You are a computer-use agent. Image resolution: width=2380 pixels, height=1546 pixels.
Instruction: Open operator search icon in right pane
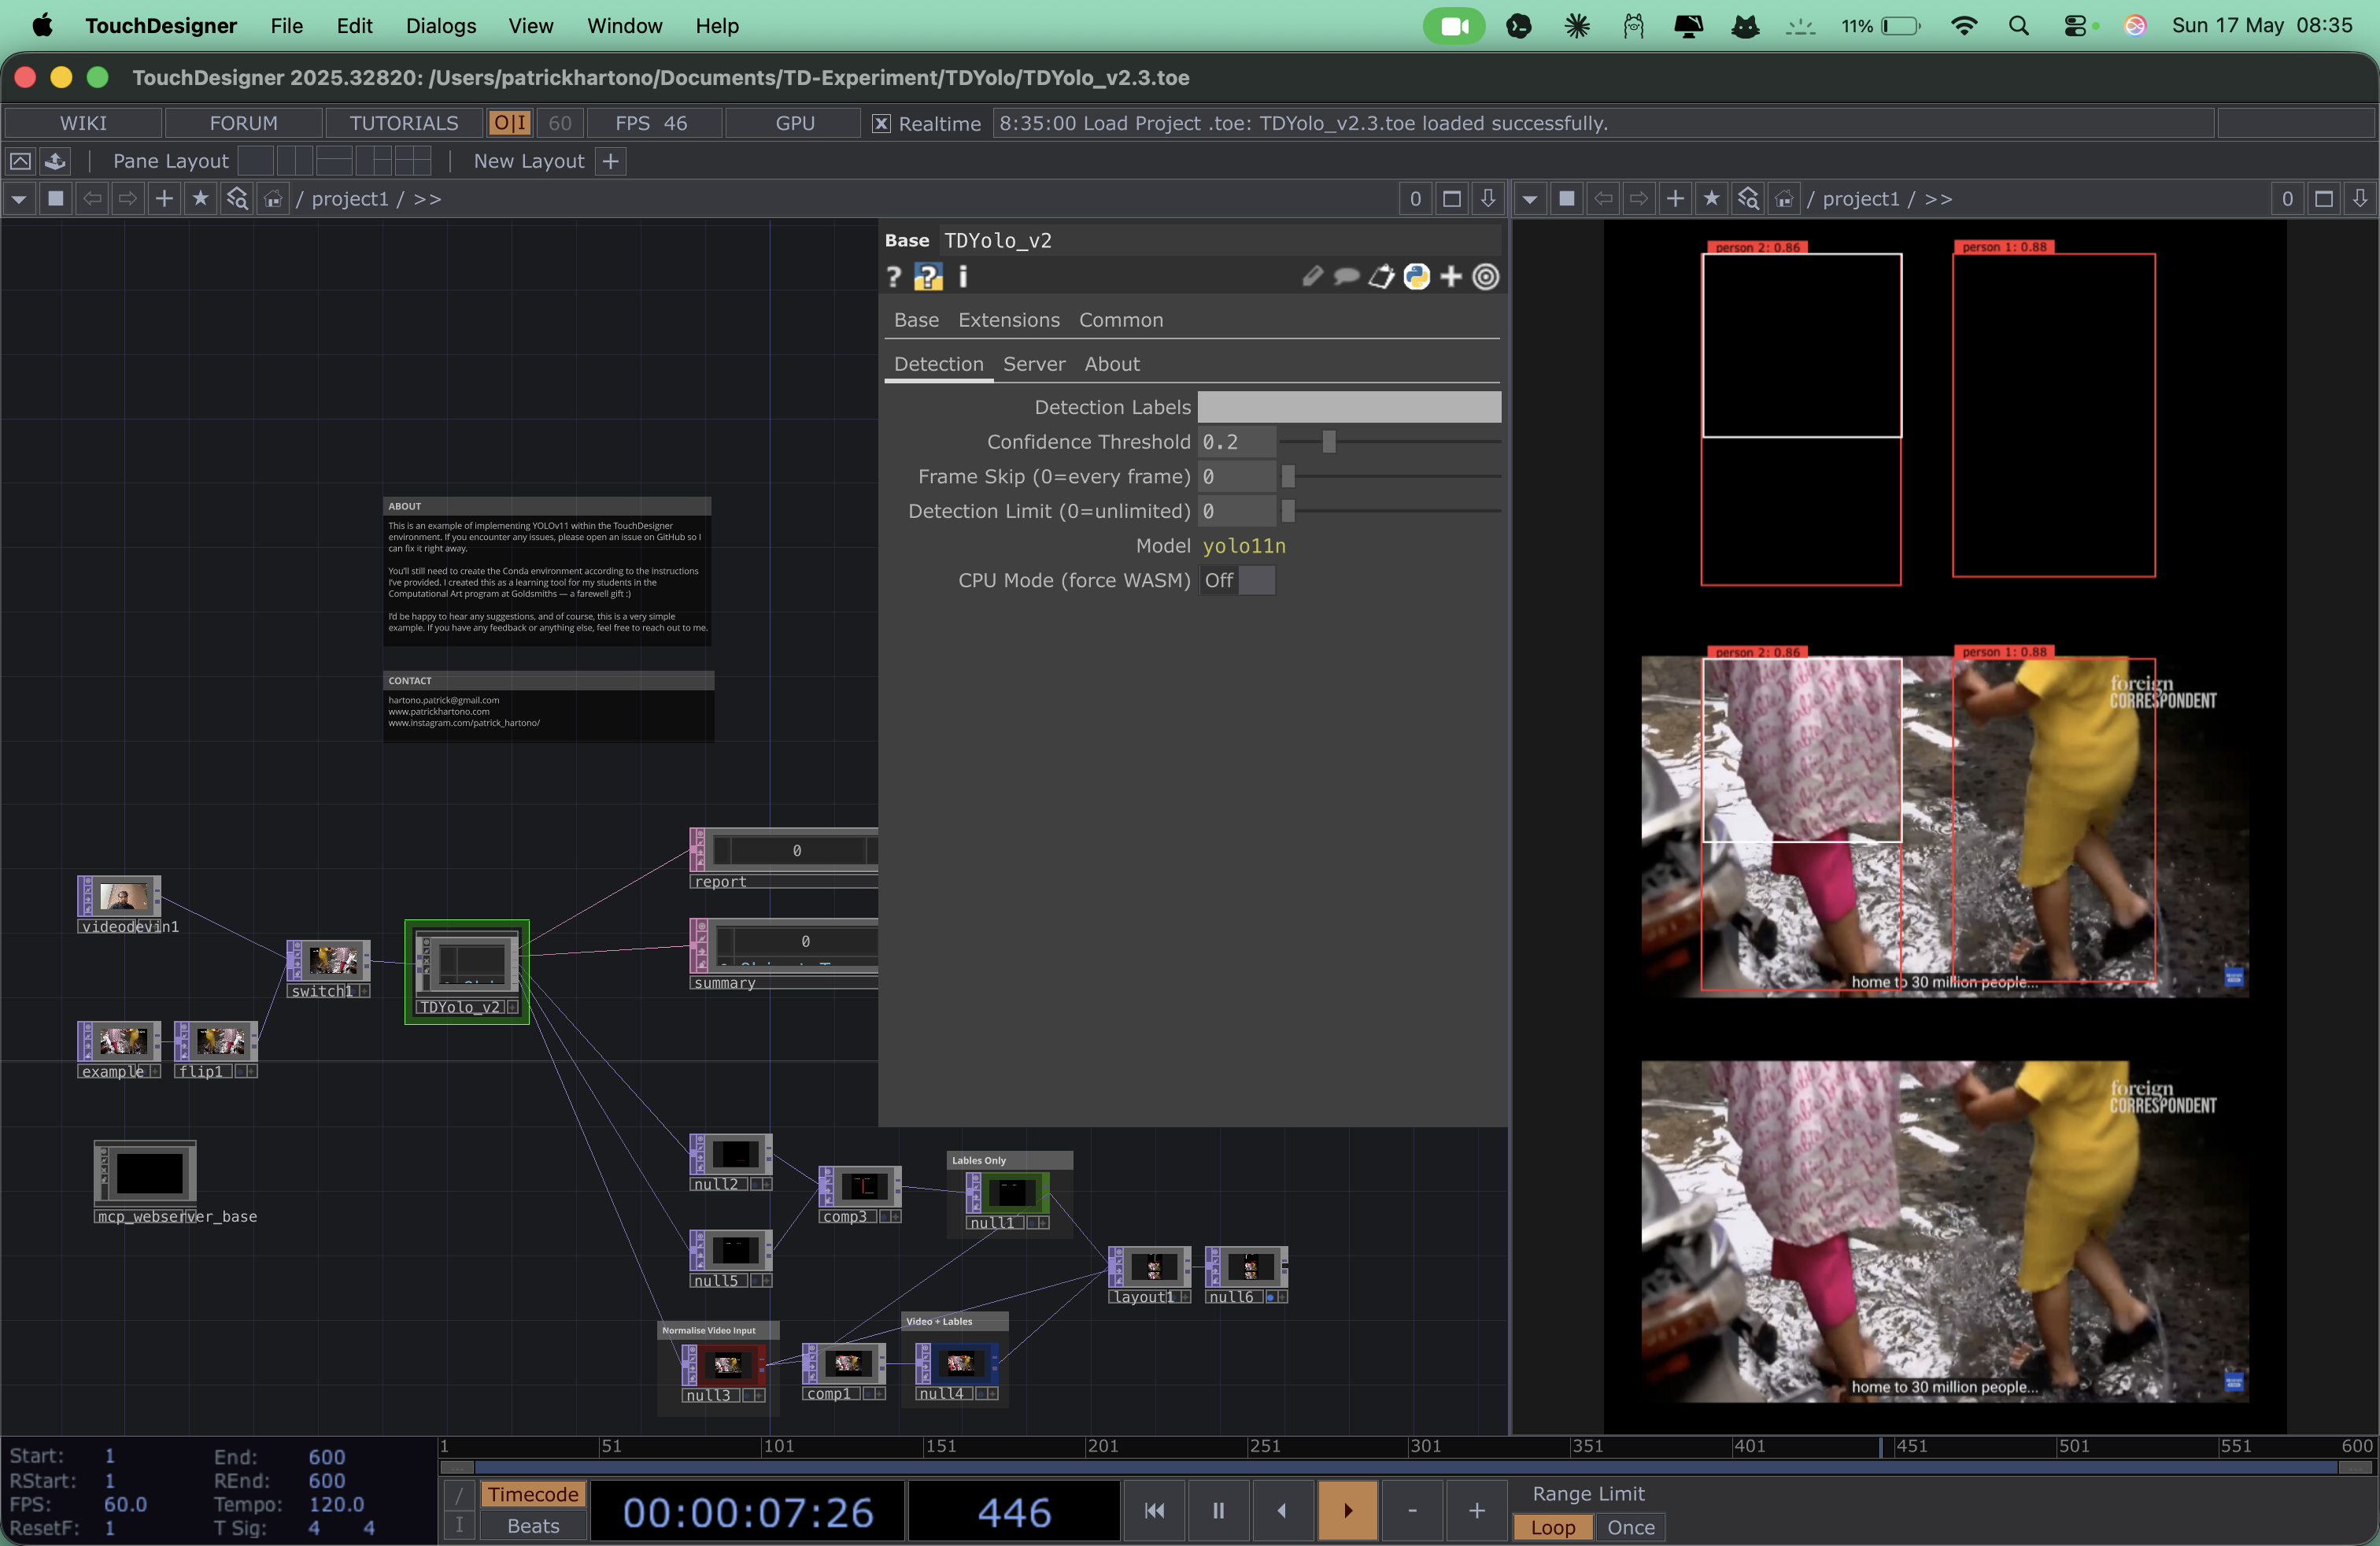point(1748,199)
